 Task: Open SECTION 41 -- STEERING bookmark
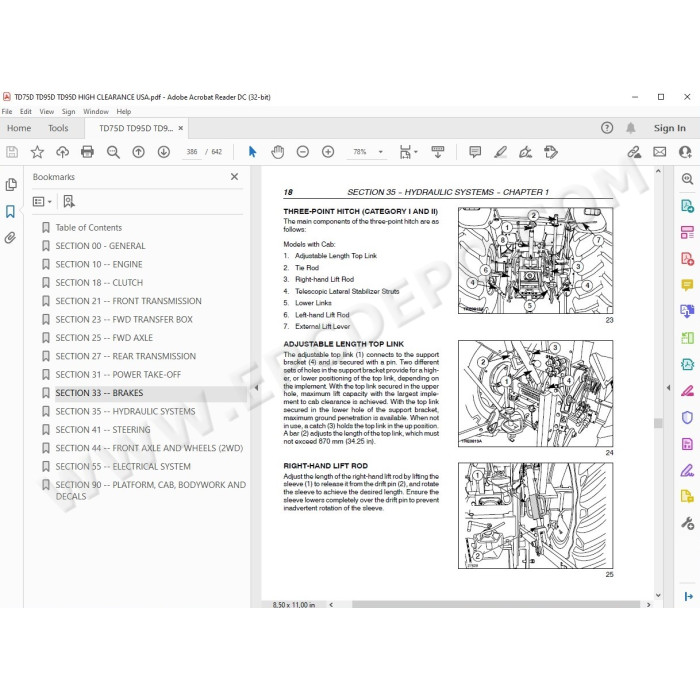103,429
